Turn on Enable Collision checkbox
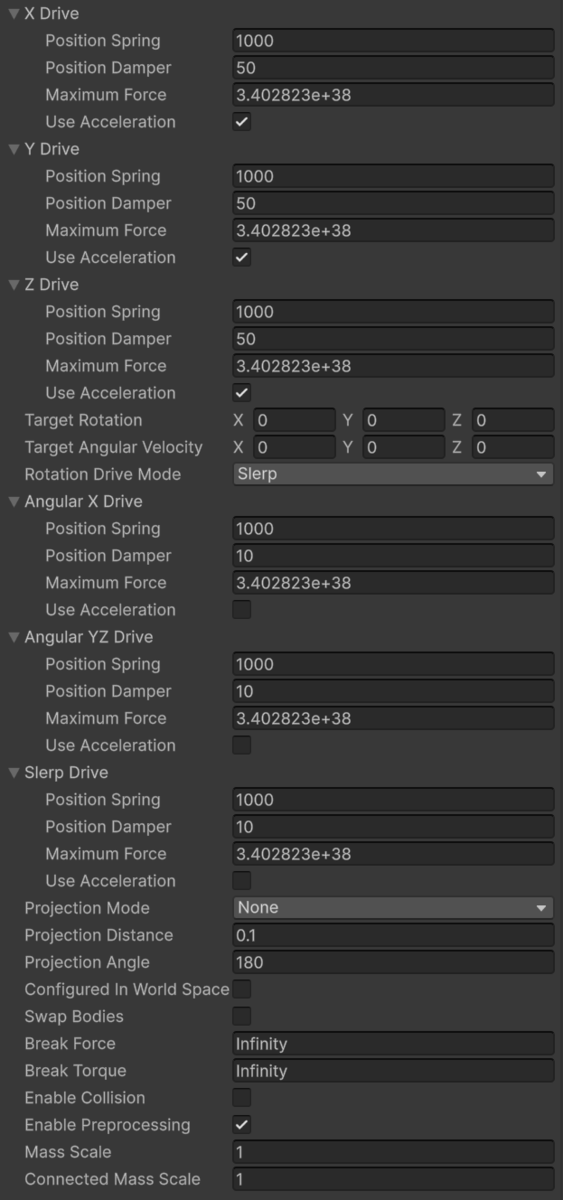This screenshot has width=563, height=1200. coord(242,1098)
